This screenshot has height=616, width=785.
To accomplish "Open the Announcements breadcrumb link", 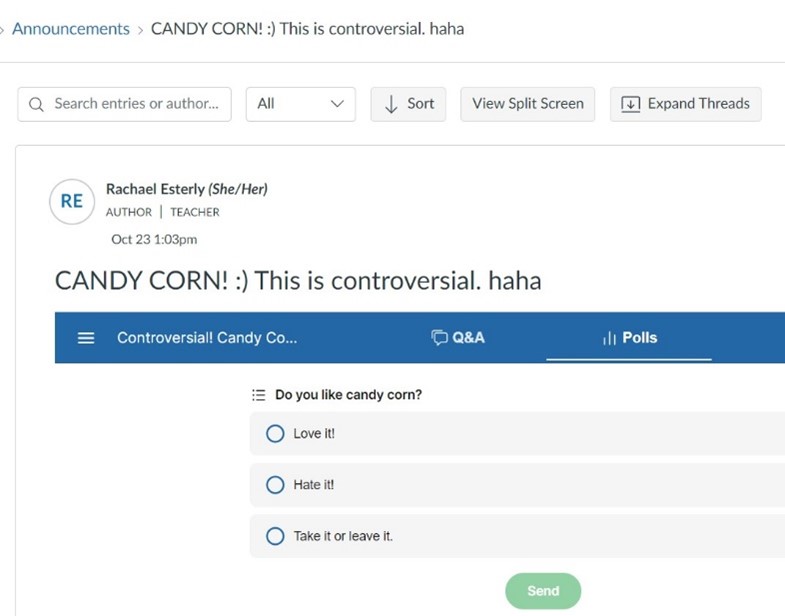I will click(71, 29).
